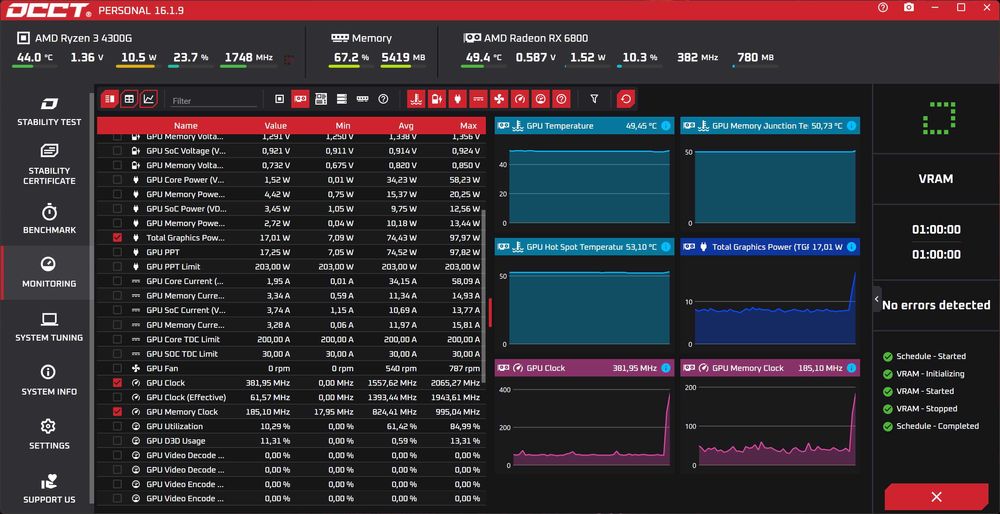Open GPU Temperature graph info icon
1000x514 pixels.
point(666,126)
